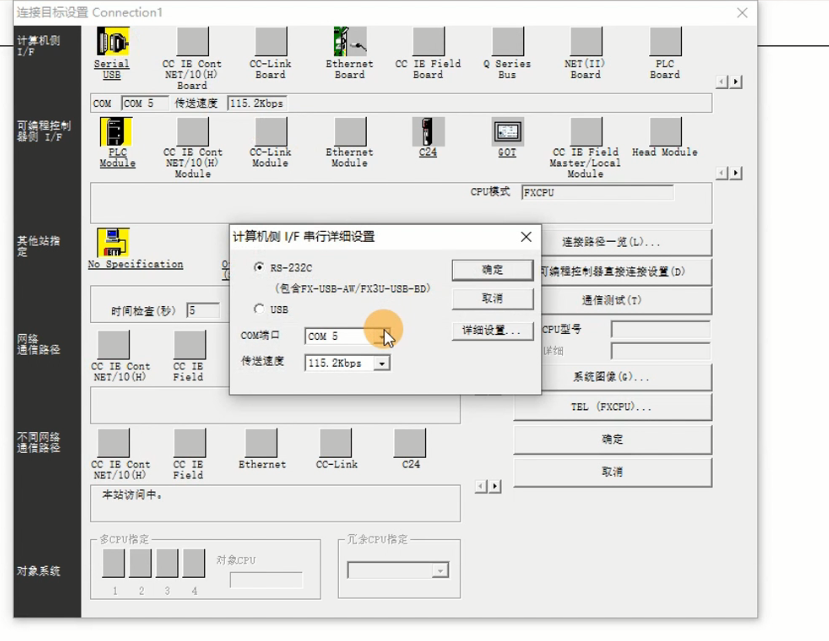Select the CC-Link Board icon

pos(270,43)
